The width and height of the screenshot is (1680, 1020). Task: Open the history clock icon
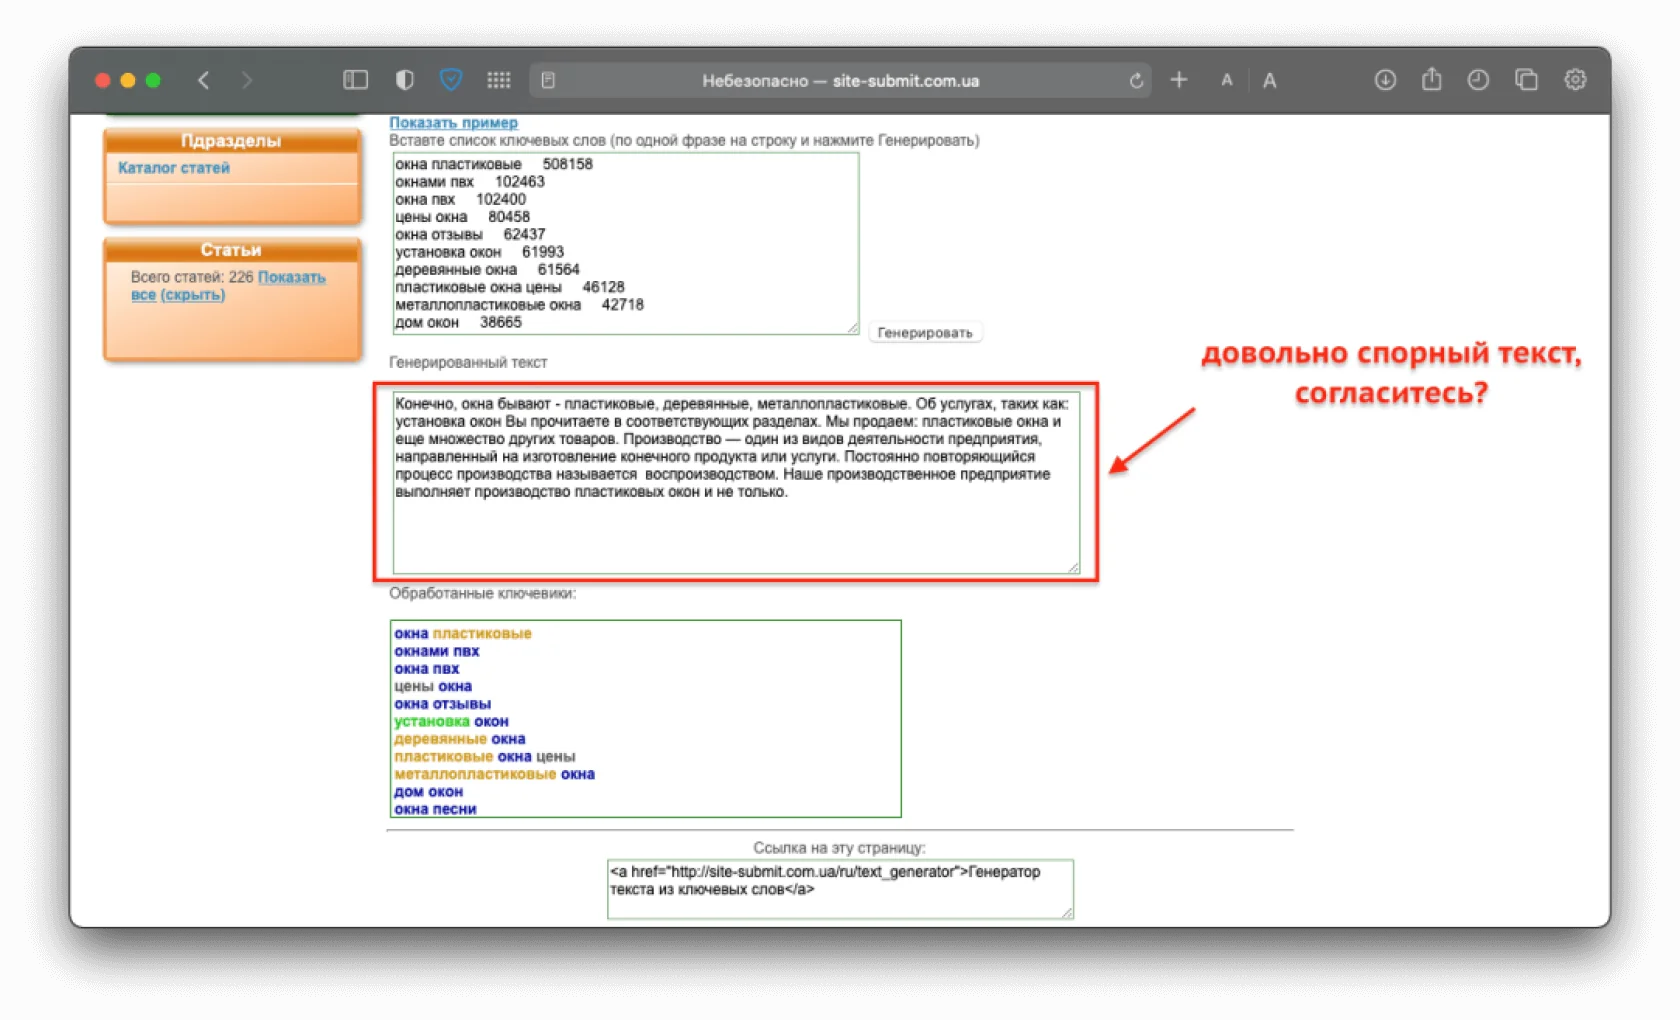point(1478,80)
